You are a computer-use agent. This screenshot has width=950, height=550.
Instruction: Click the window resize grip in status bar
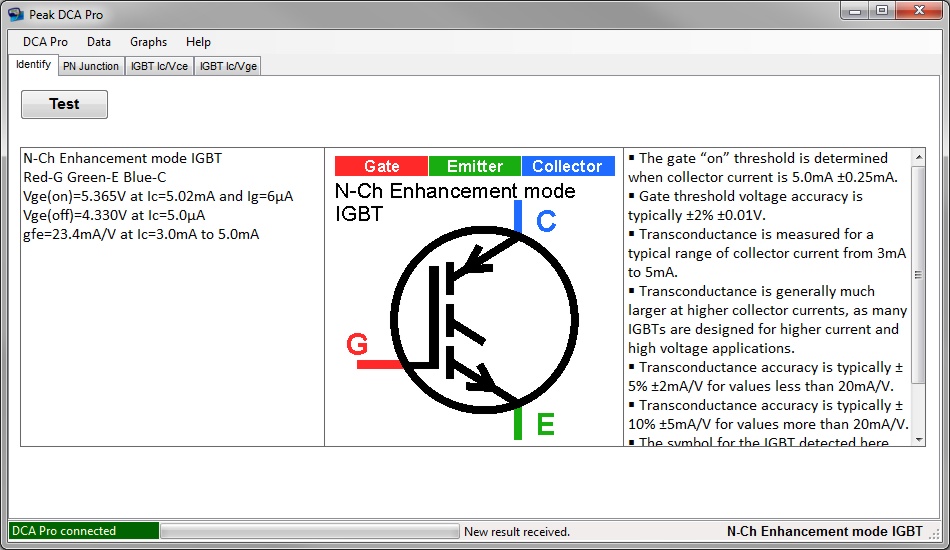[x=935, y=534]
